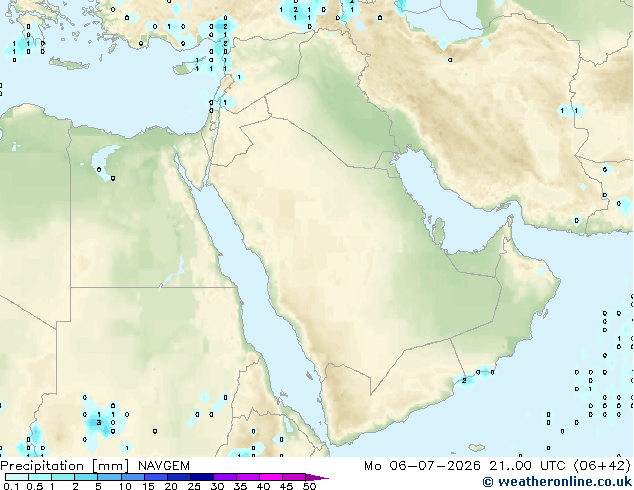
Task: Click the '15' legend value
Action: [x=148, y=486]
